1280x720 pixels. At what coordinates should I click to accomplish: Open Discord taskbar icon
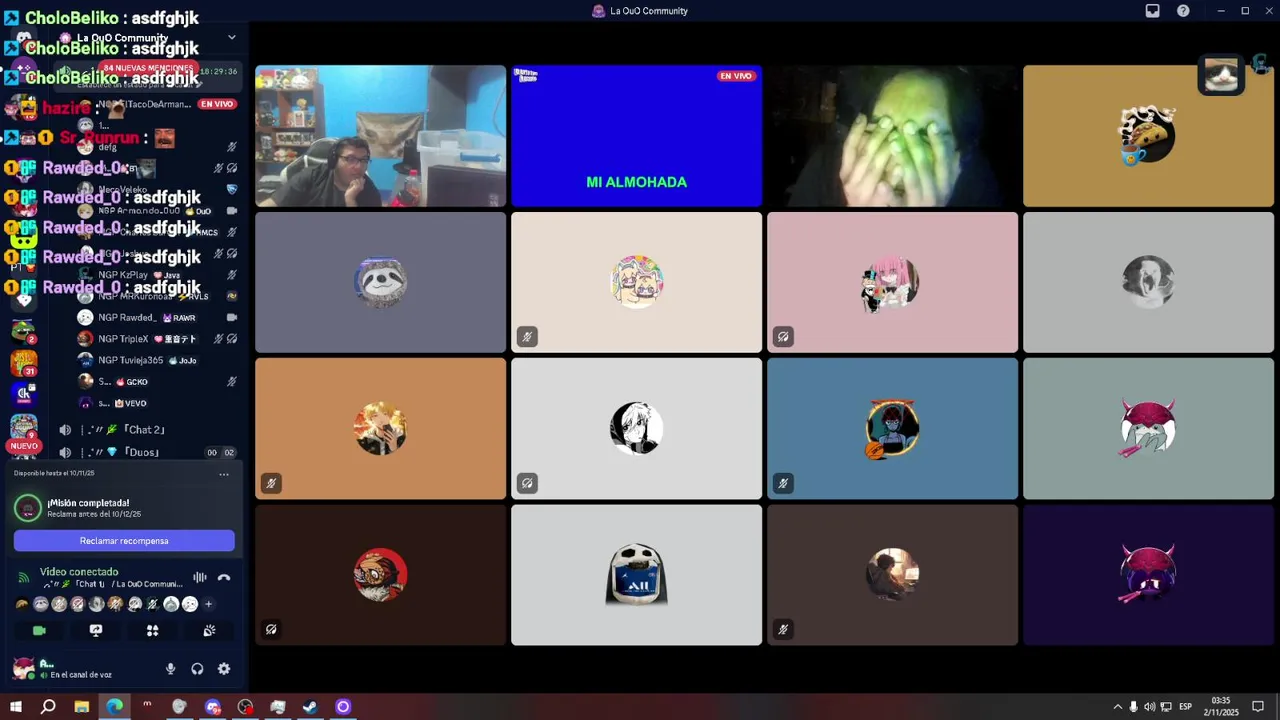point(213,707)
